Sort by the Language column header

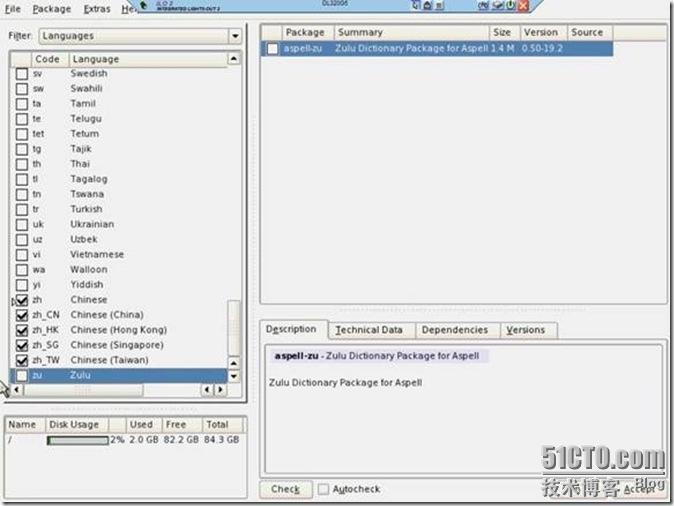click(148, 59)
